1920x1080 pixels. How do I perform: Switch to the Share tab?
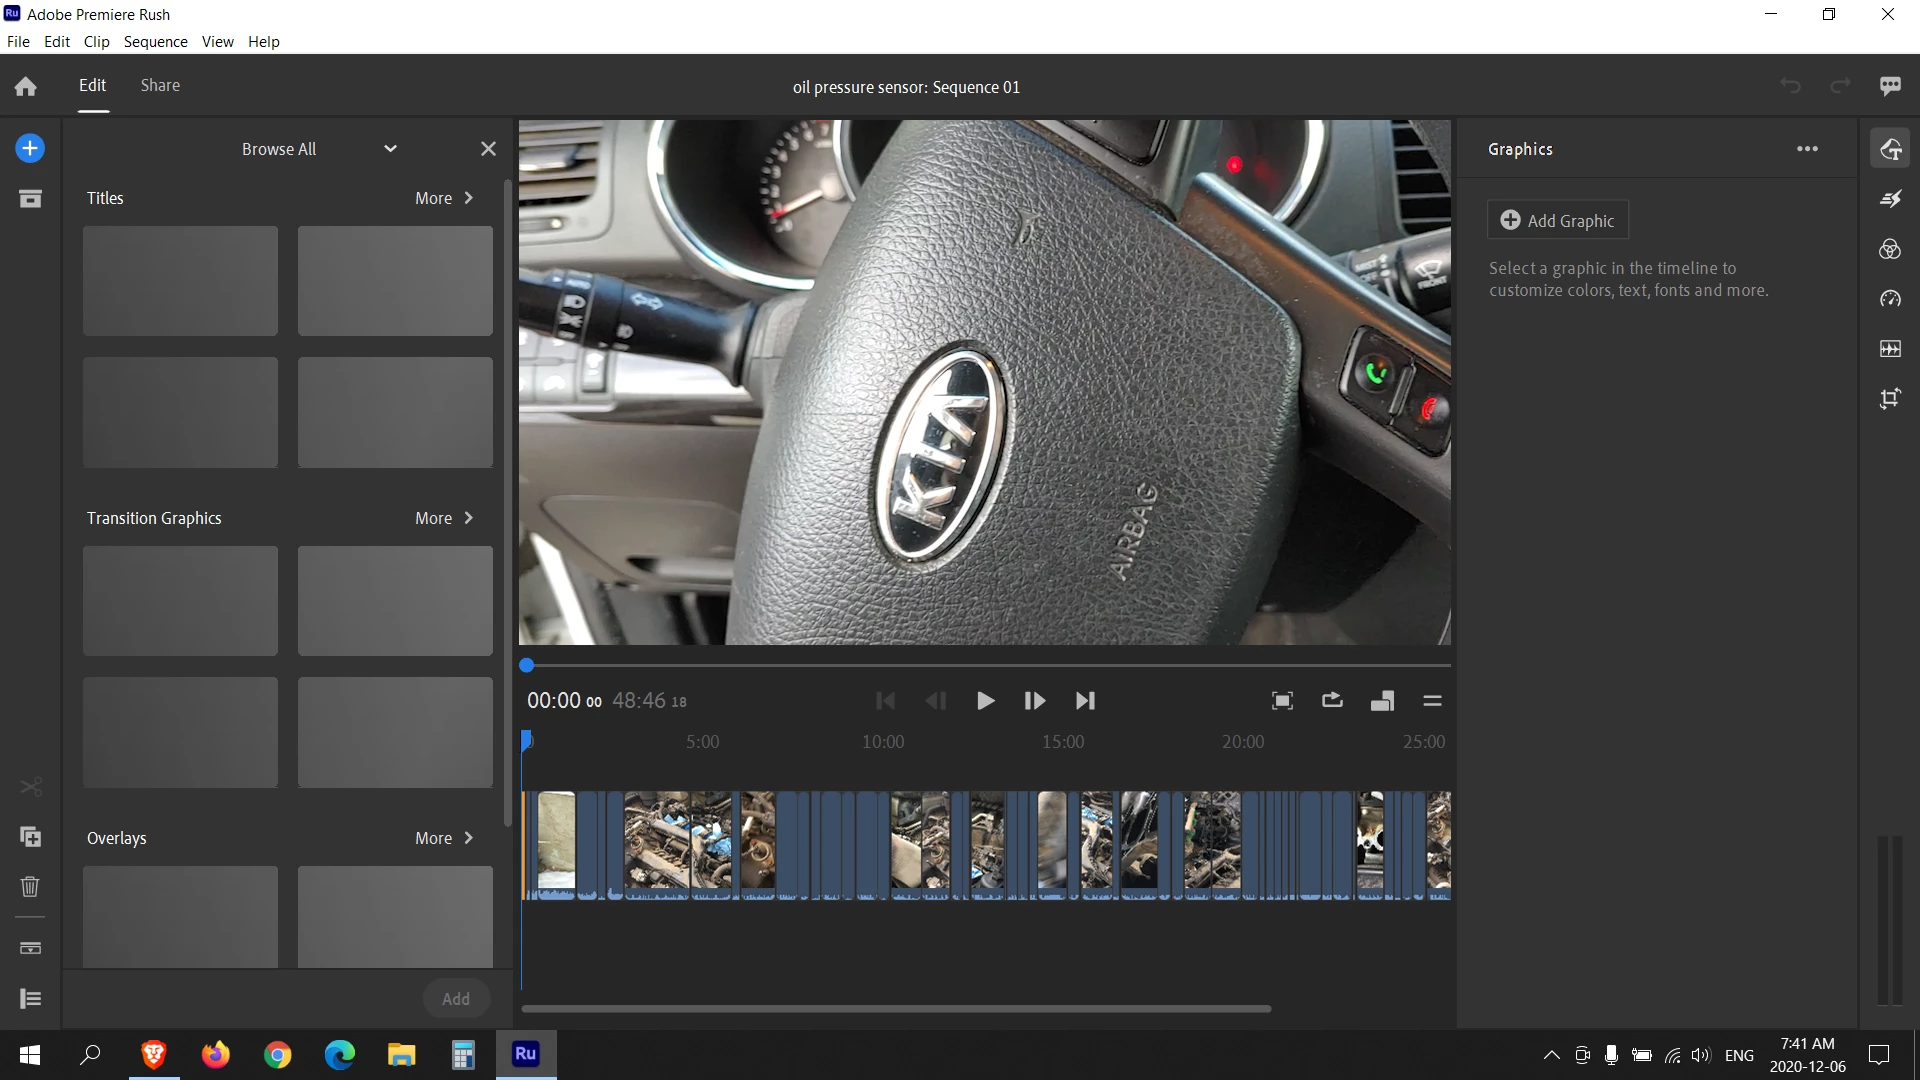(x=160, y=85)
